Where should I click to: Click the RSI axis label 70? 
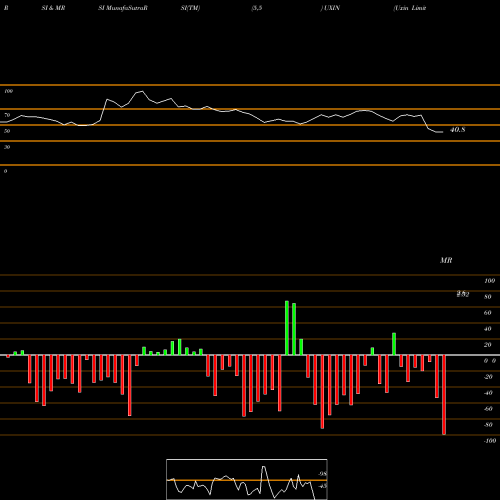[7, 115]
